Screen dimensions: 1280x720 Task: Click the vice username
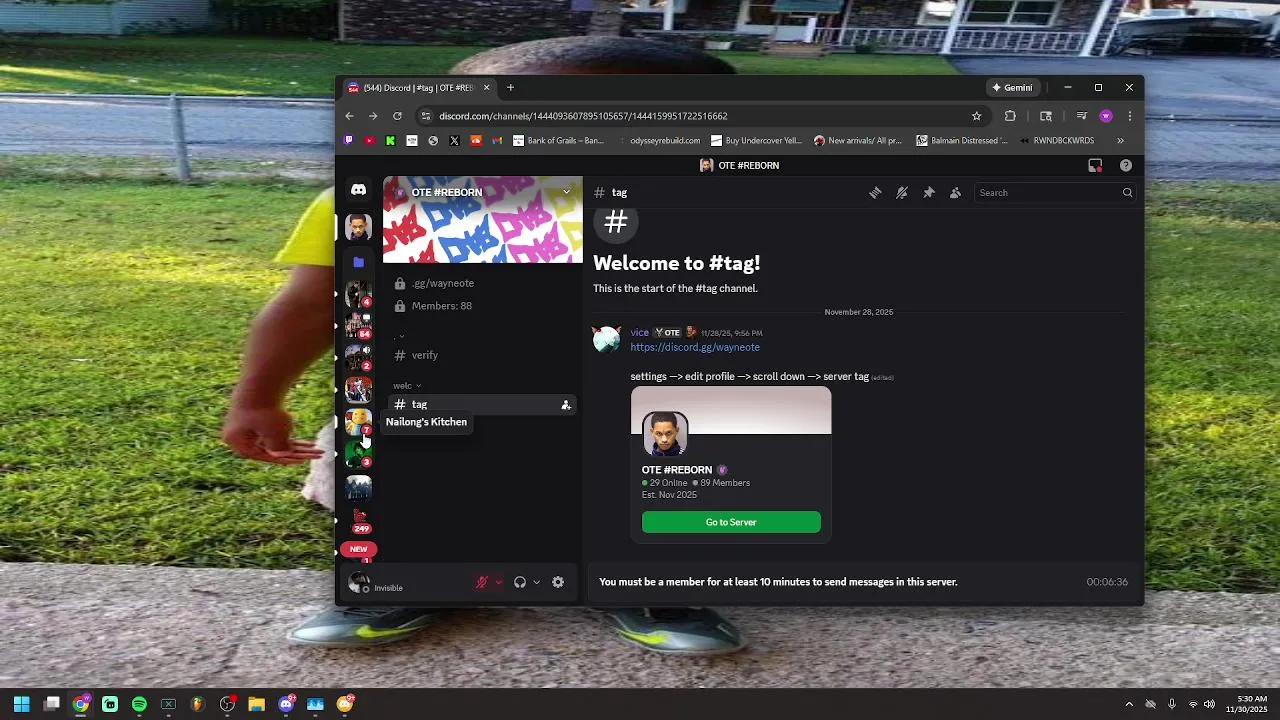tap(640, 333)
